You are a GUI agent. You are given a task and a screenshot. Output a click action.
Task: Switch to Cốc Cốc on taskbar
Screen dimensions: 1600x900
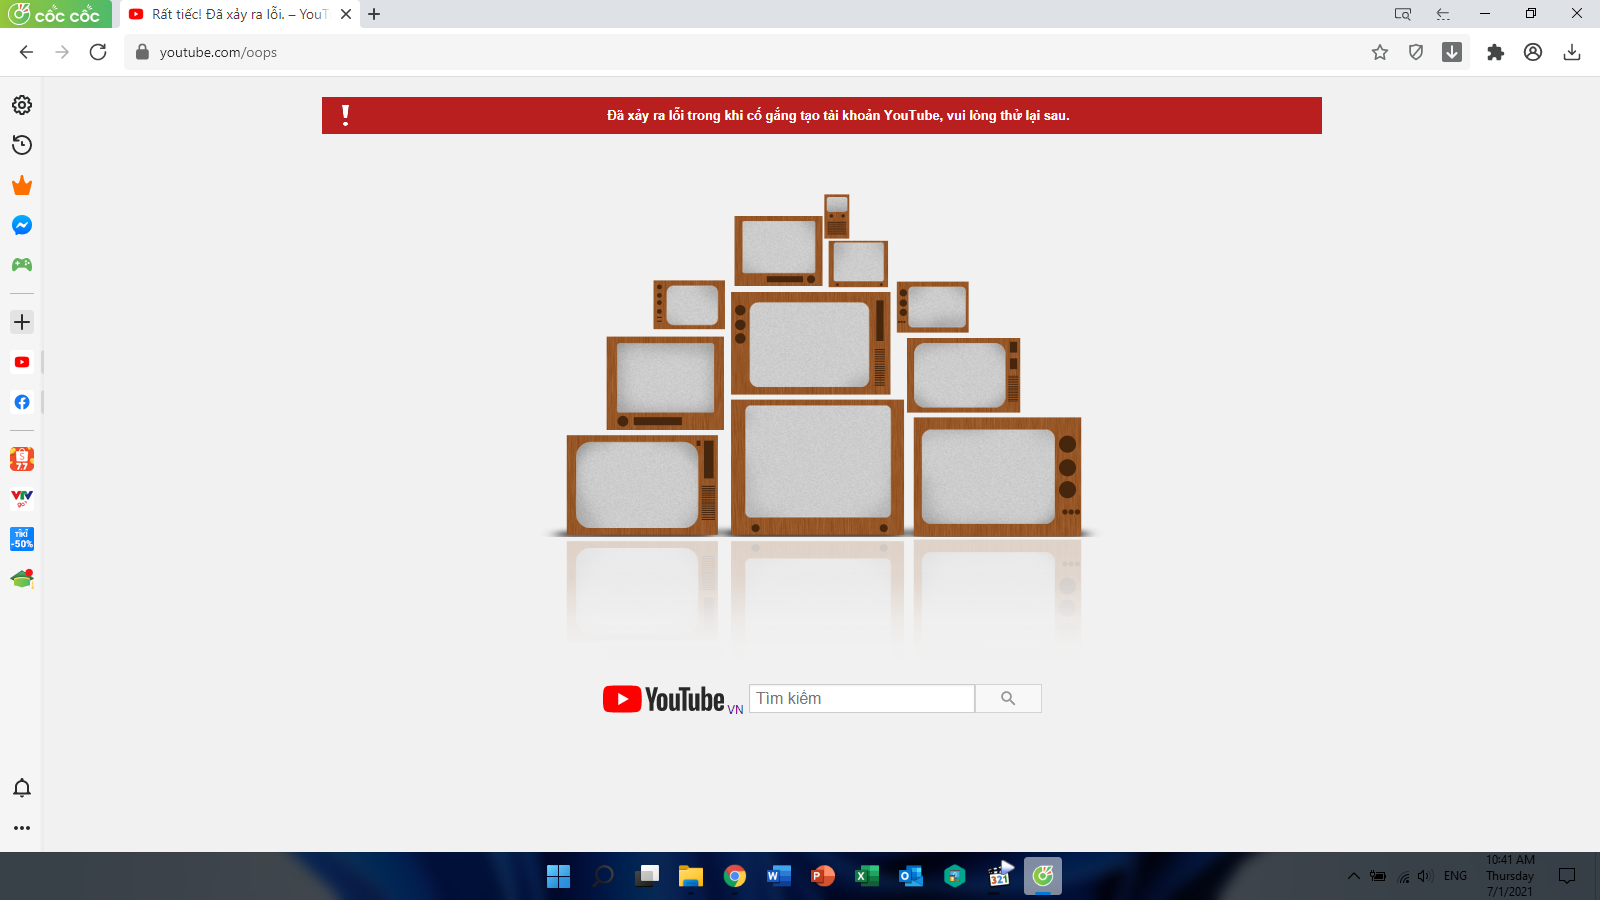click(1043, 876)
